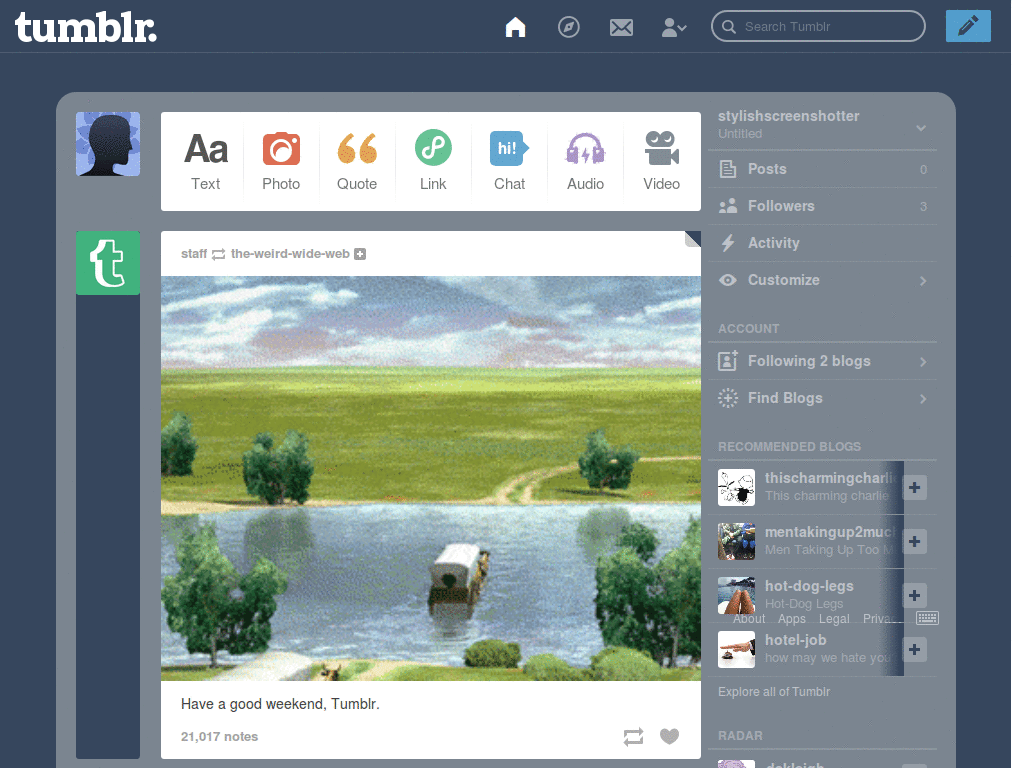Open Activity in the sidebar
The width and height of the screenshot is (1024, 768).
click(822, 243)
